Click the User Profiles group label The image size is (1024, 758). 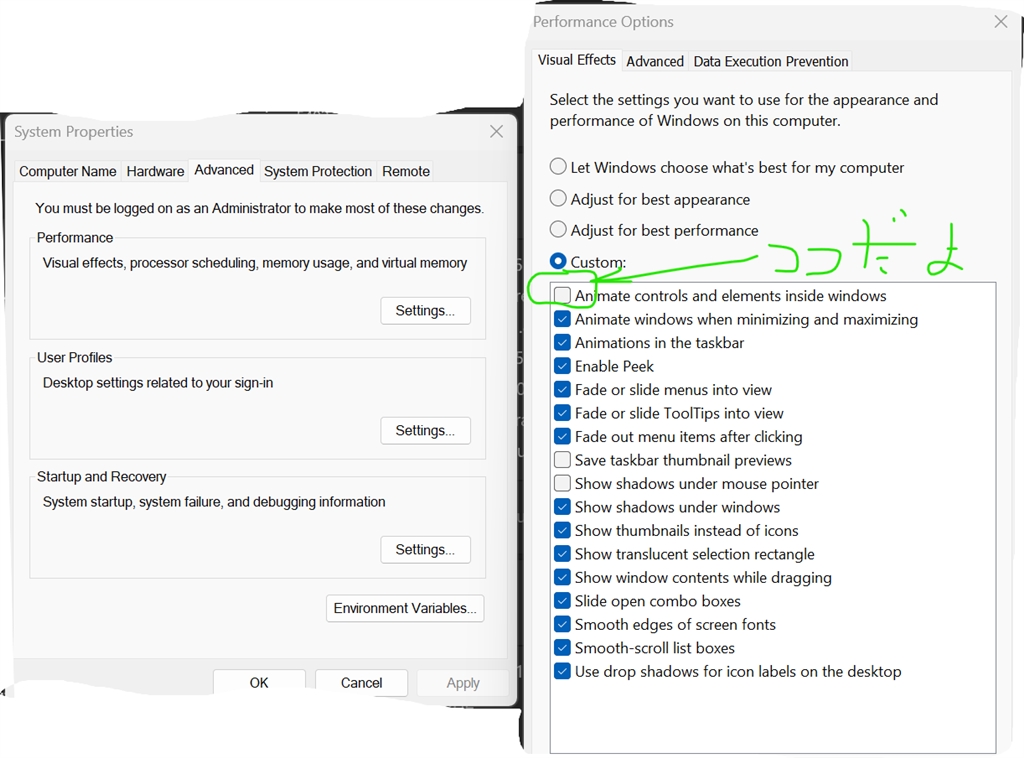click(x=74, y=358)
